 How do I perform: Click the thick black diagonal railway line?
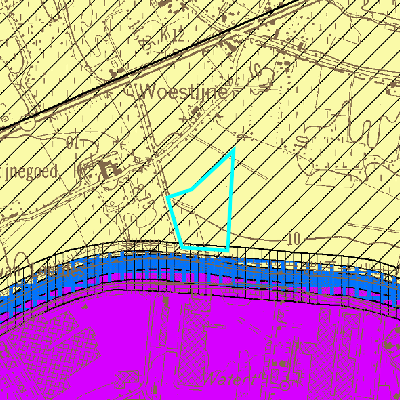(150, 65)
